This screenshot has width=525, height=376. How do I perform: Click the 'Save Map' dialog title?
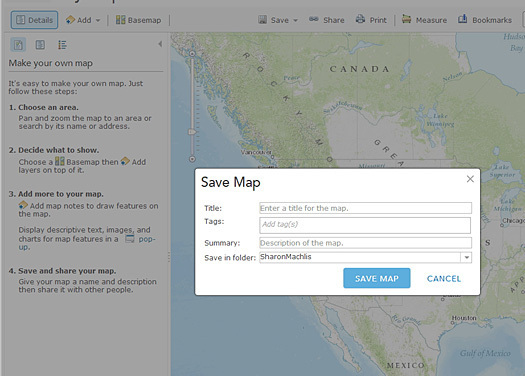click(230, 182)
